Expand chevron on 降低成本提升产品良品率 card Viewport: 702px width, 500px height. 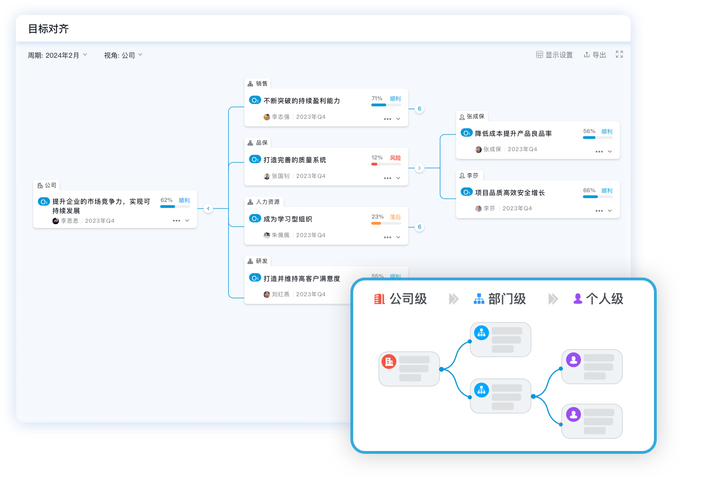[610, 152]
